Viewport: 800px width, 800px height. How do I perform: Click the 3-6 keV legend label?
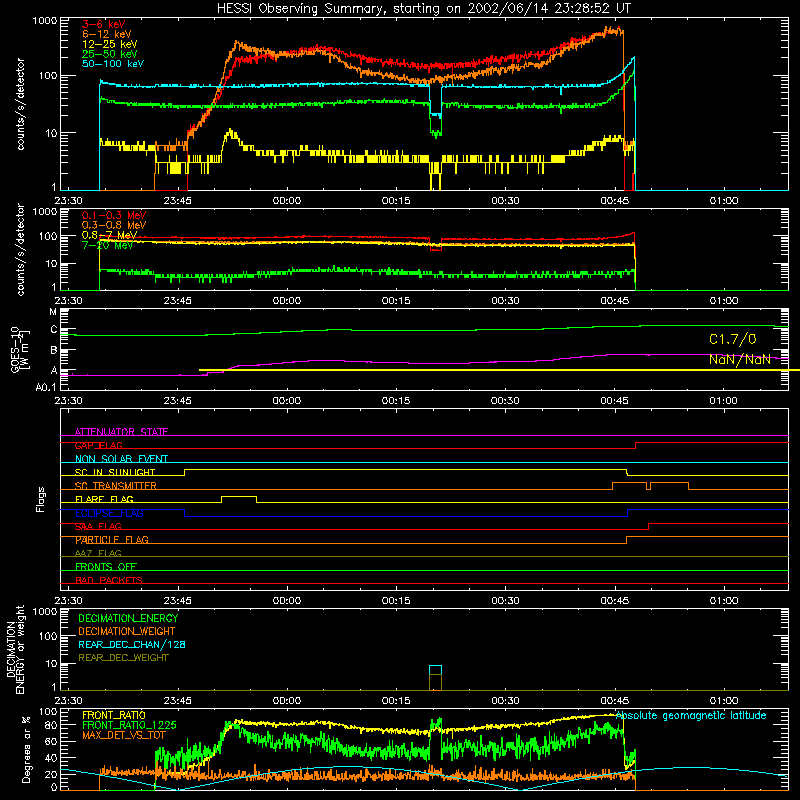click(104, 24)
